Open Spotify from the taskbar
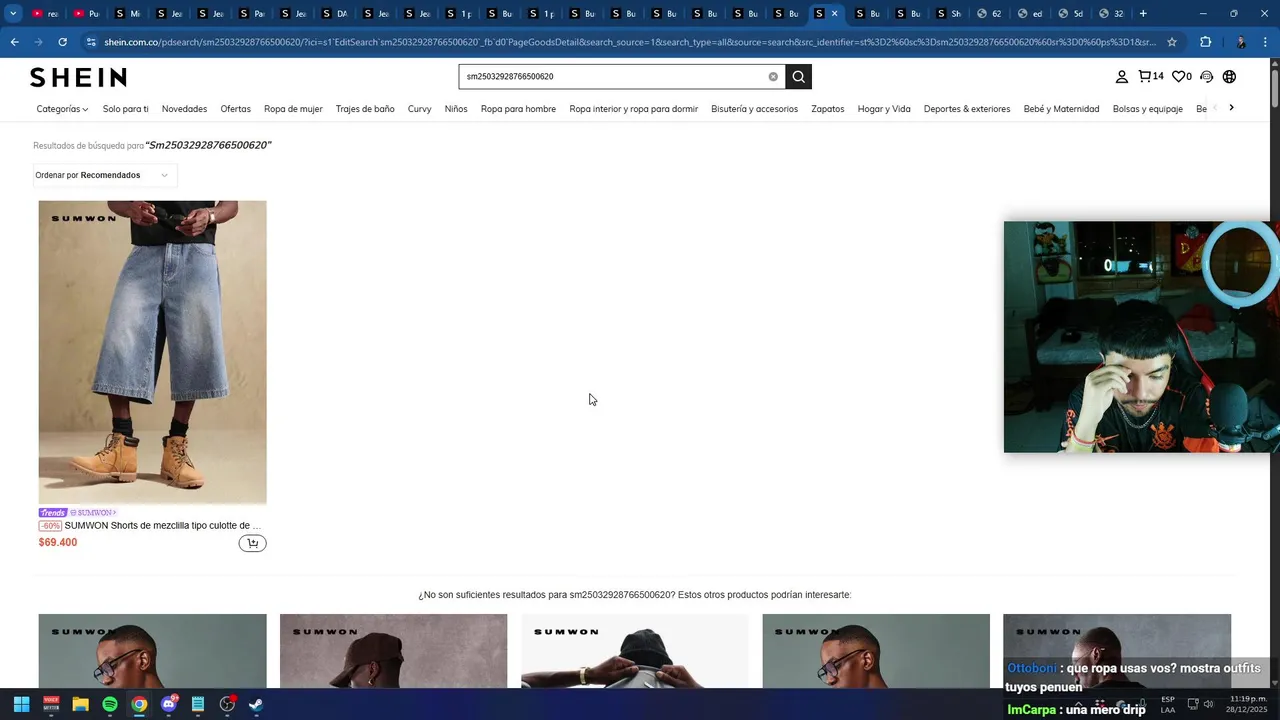Viewport: 1280px width, 720px height. 110,704
